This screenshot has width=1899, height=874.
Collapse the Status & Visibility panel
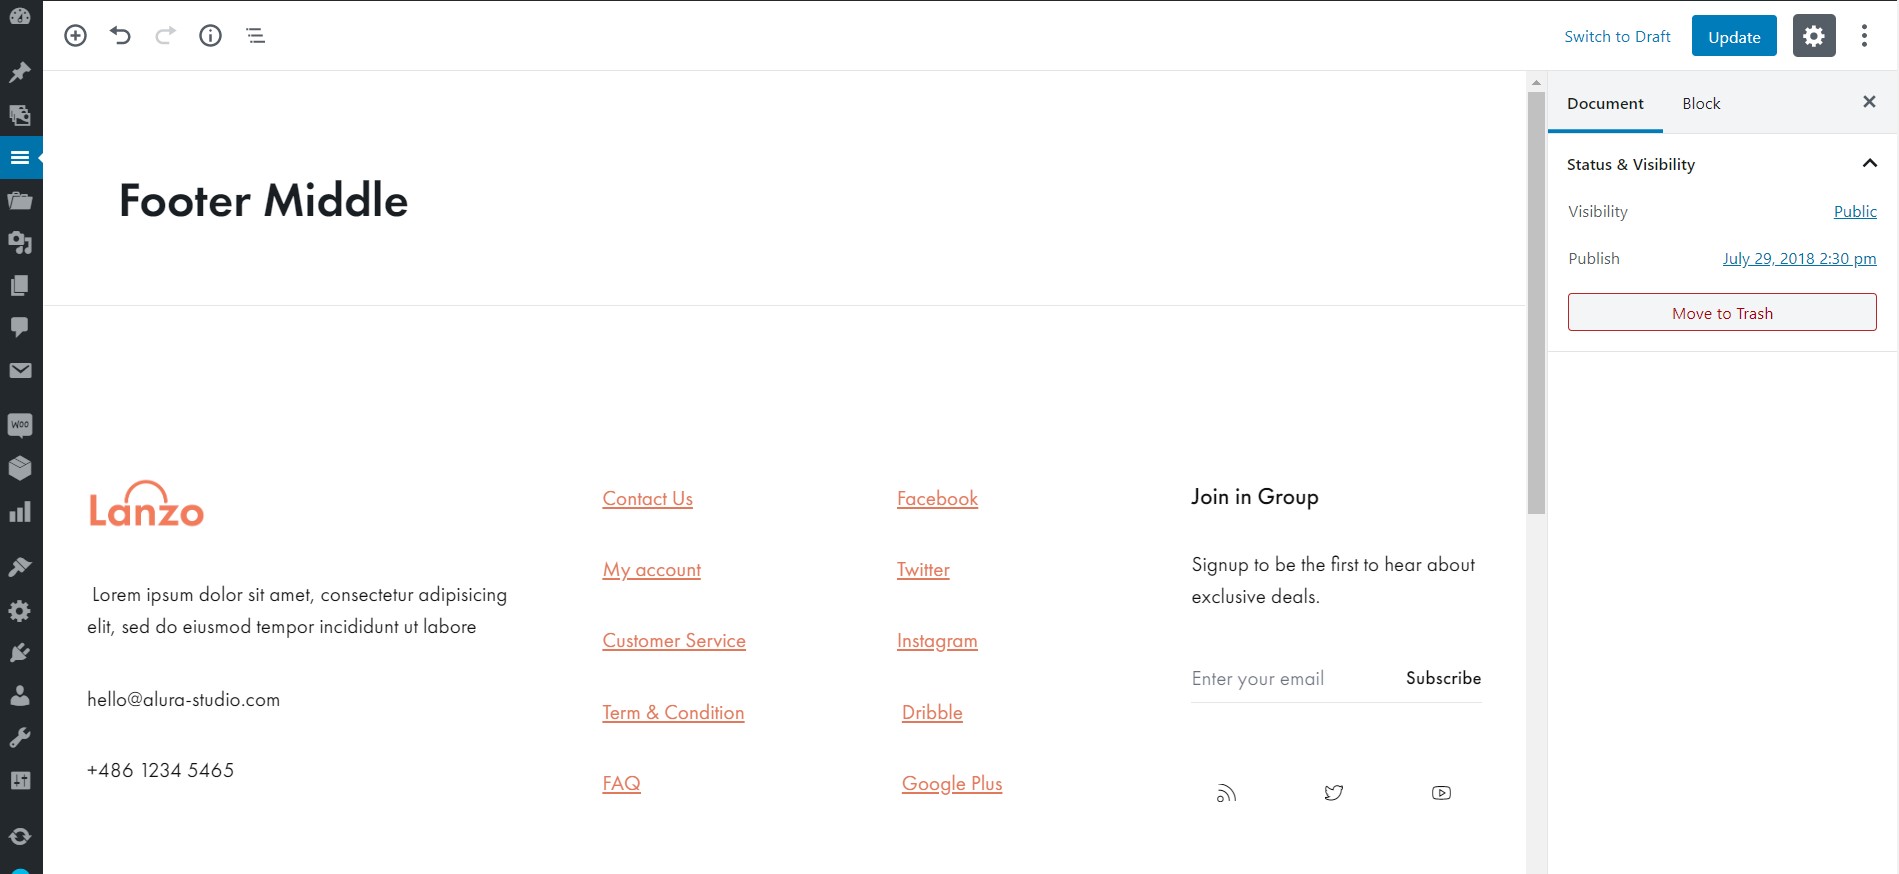(1869, 164)
